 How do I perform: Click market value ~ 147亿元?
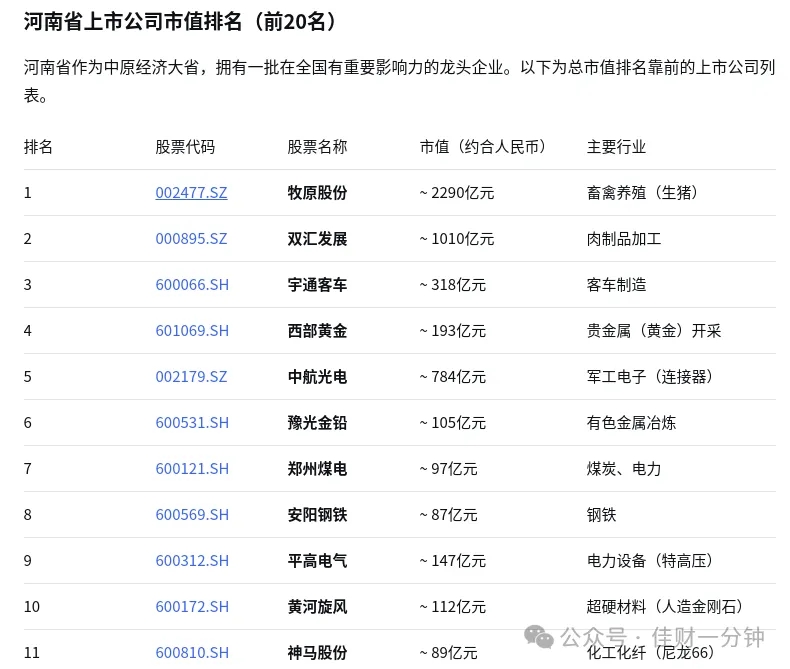pos(452,560)
